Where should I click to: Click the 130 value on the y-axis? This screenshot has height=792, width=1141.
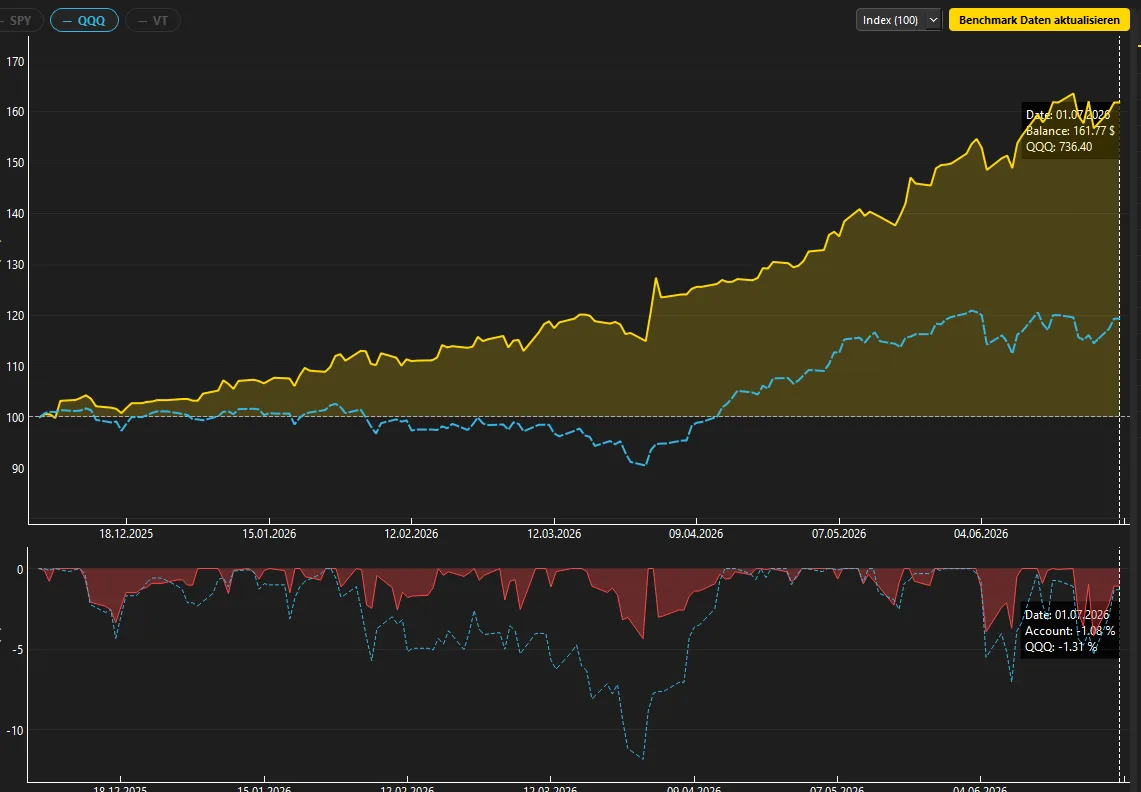(x=15, y=265)
